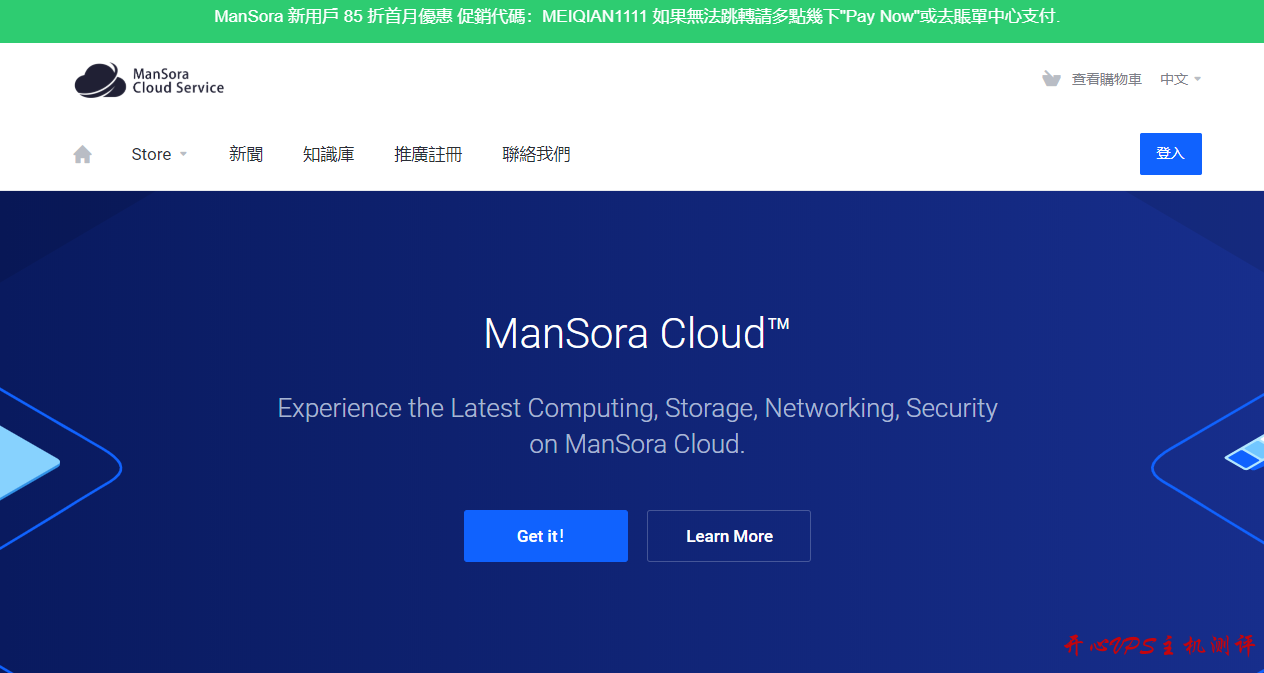Click the ManSora cloud logo icon
The image size is (1264, 673).
(100, 80)
